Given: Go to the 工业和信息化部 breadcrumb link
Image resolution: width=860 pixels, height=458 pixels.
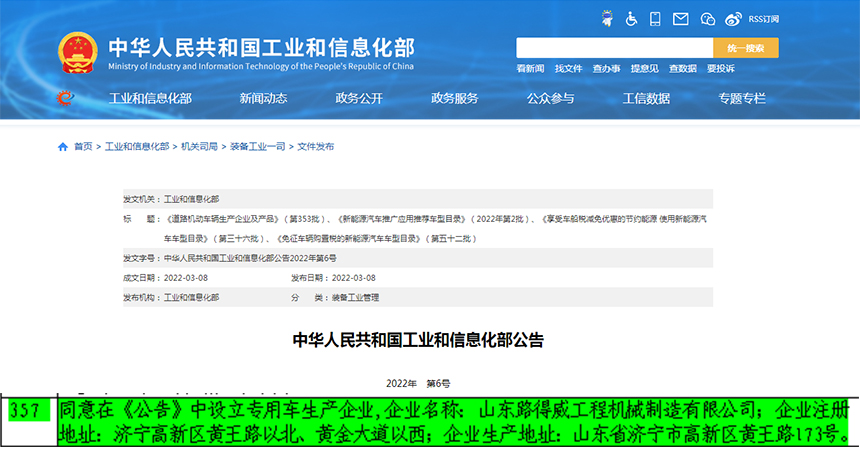Looking at the screenshot, I should 137,146.
